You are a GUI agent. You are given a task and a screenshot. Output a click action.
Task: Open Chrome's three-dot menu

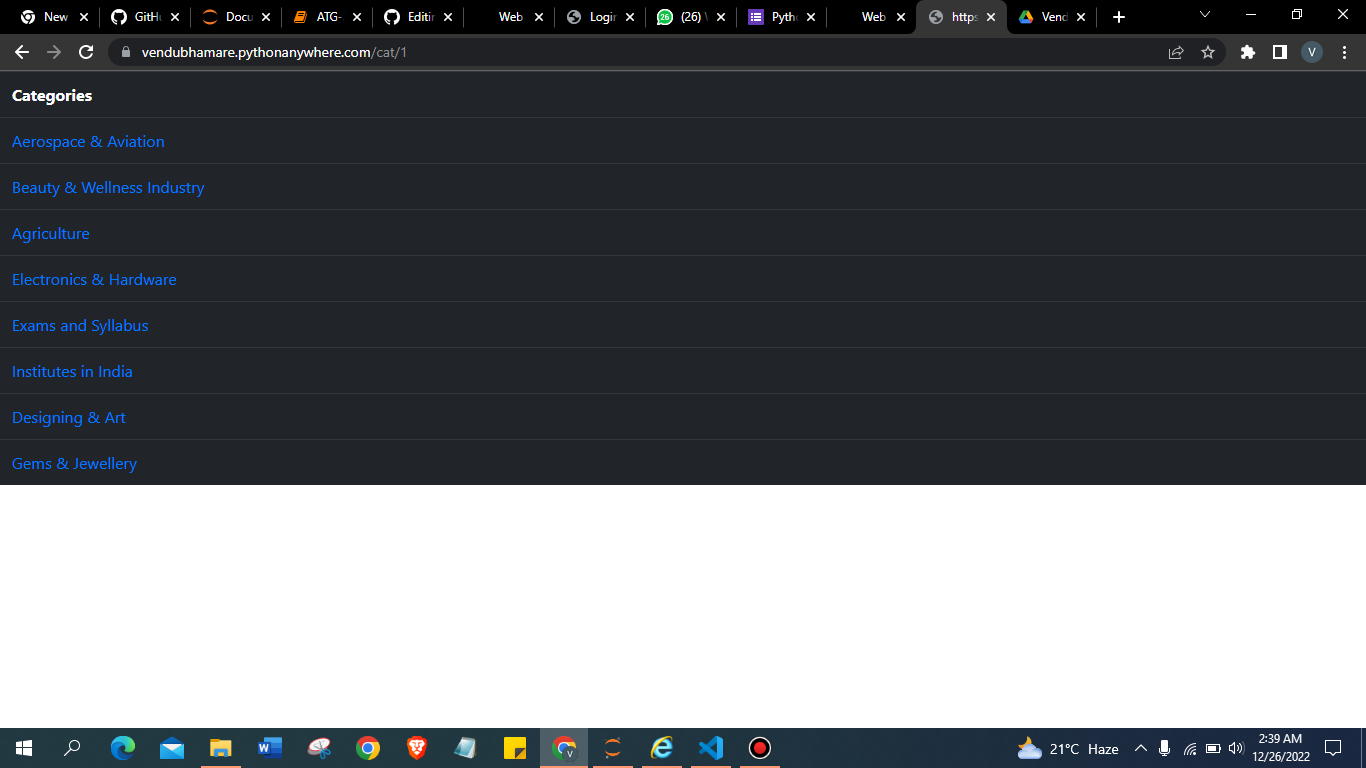pyautogui.click(x=1344, y=51)
